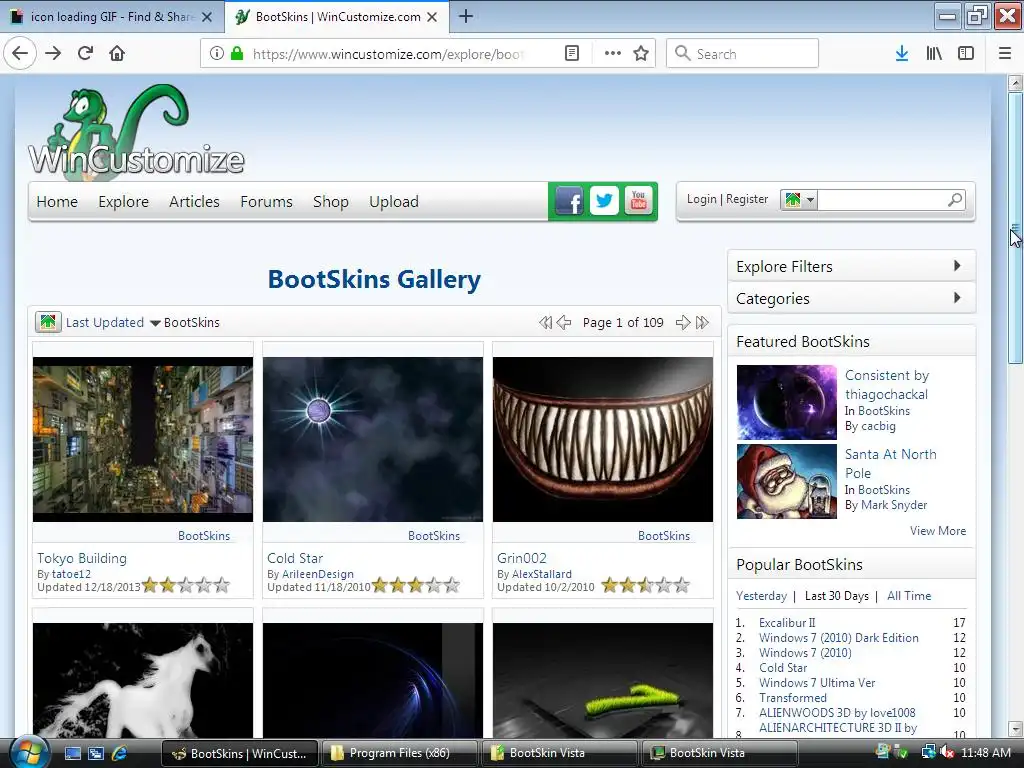Open the Firefox library icon
Image resolution: width=1024 pixels, height=768 pixels.
pos(934,54)
